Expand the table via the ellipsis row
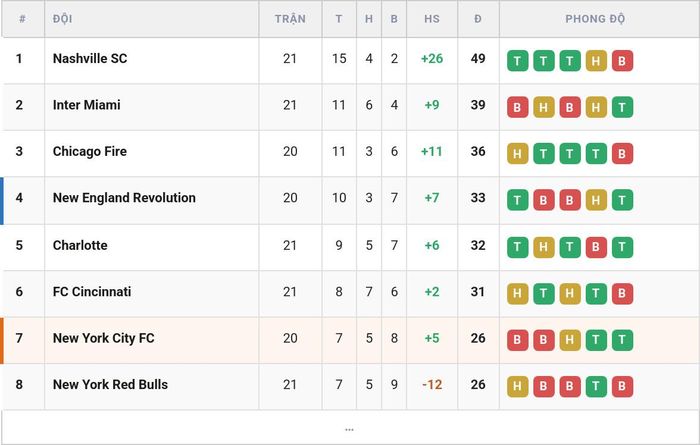The image size is (700, 445). 349,429
